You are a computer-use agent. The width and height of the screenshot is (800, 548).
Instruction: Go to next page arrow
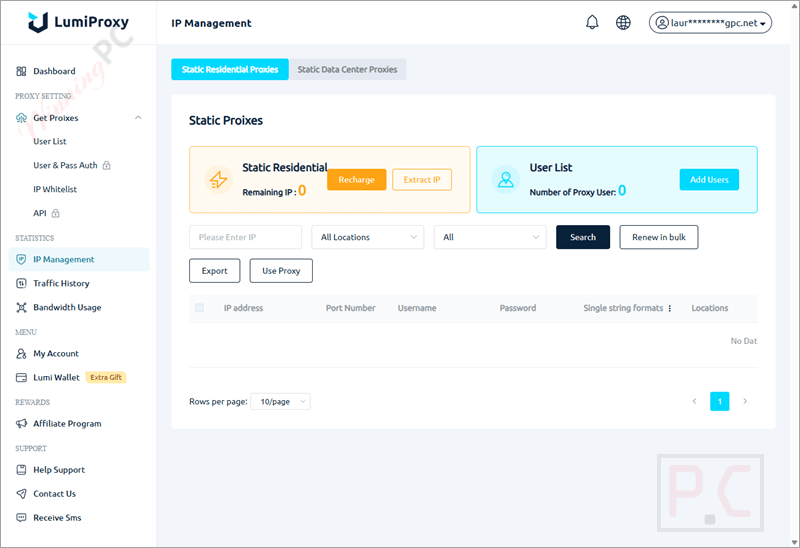(745, 401)
